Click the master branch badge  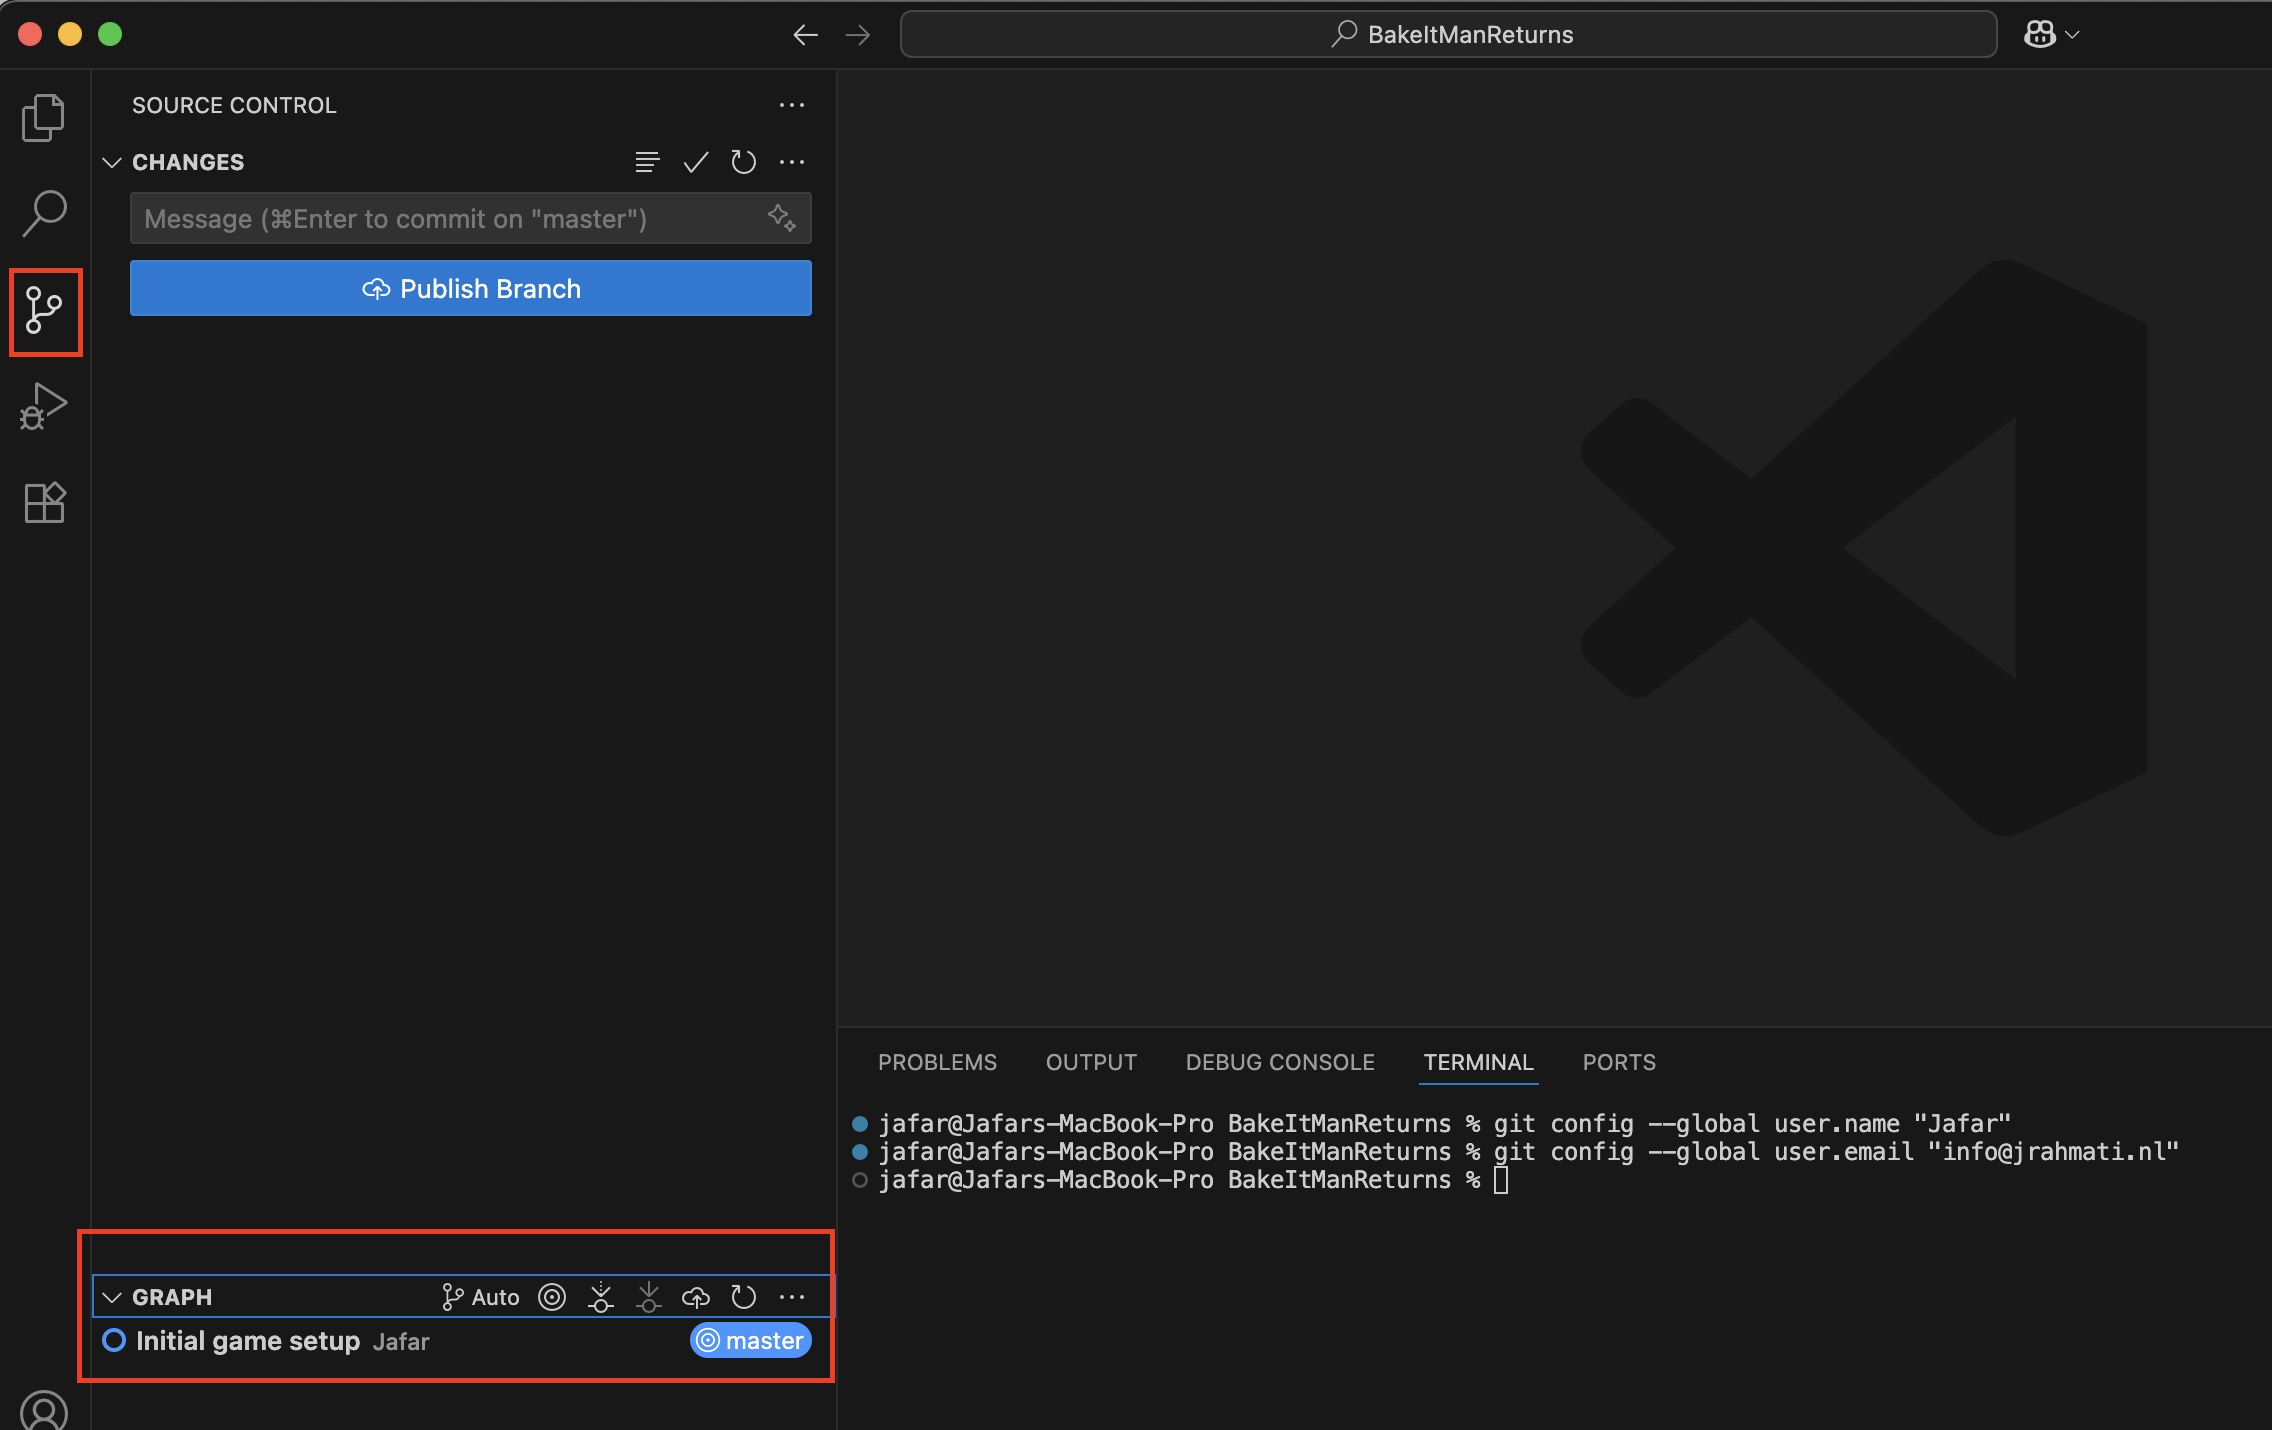(751, 1341)
